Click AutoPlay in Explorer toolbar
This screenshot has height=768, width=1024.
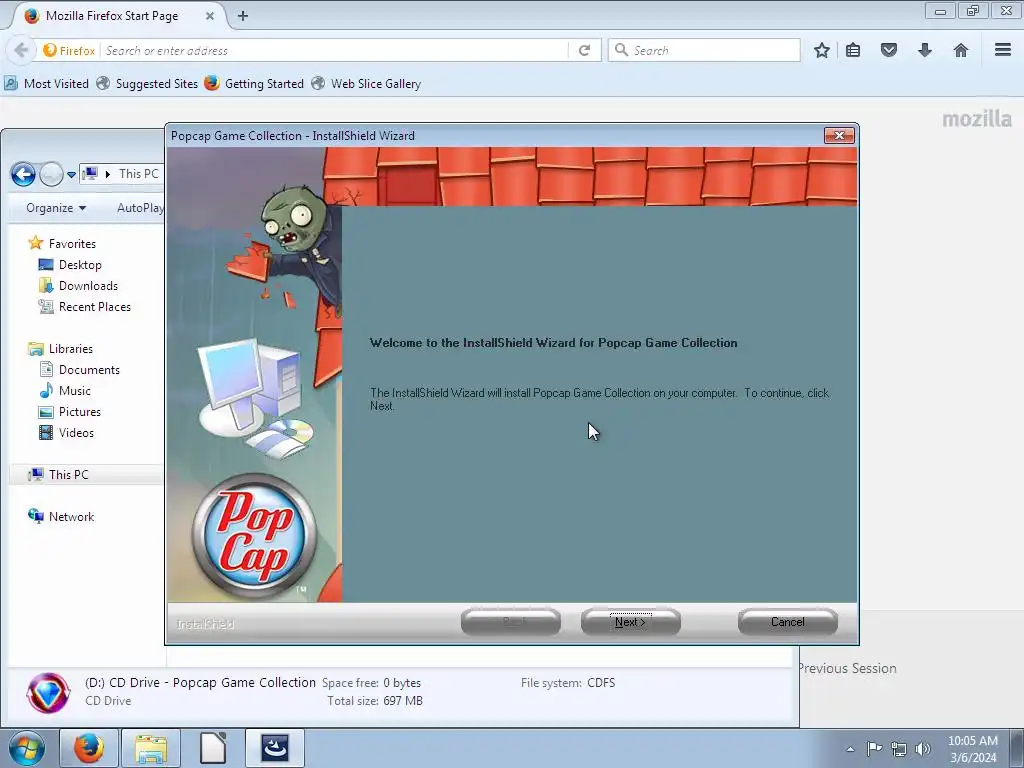[x=140, y=208]
